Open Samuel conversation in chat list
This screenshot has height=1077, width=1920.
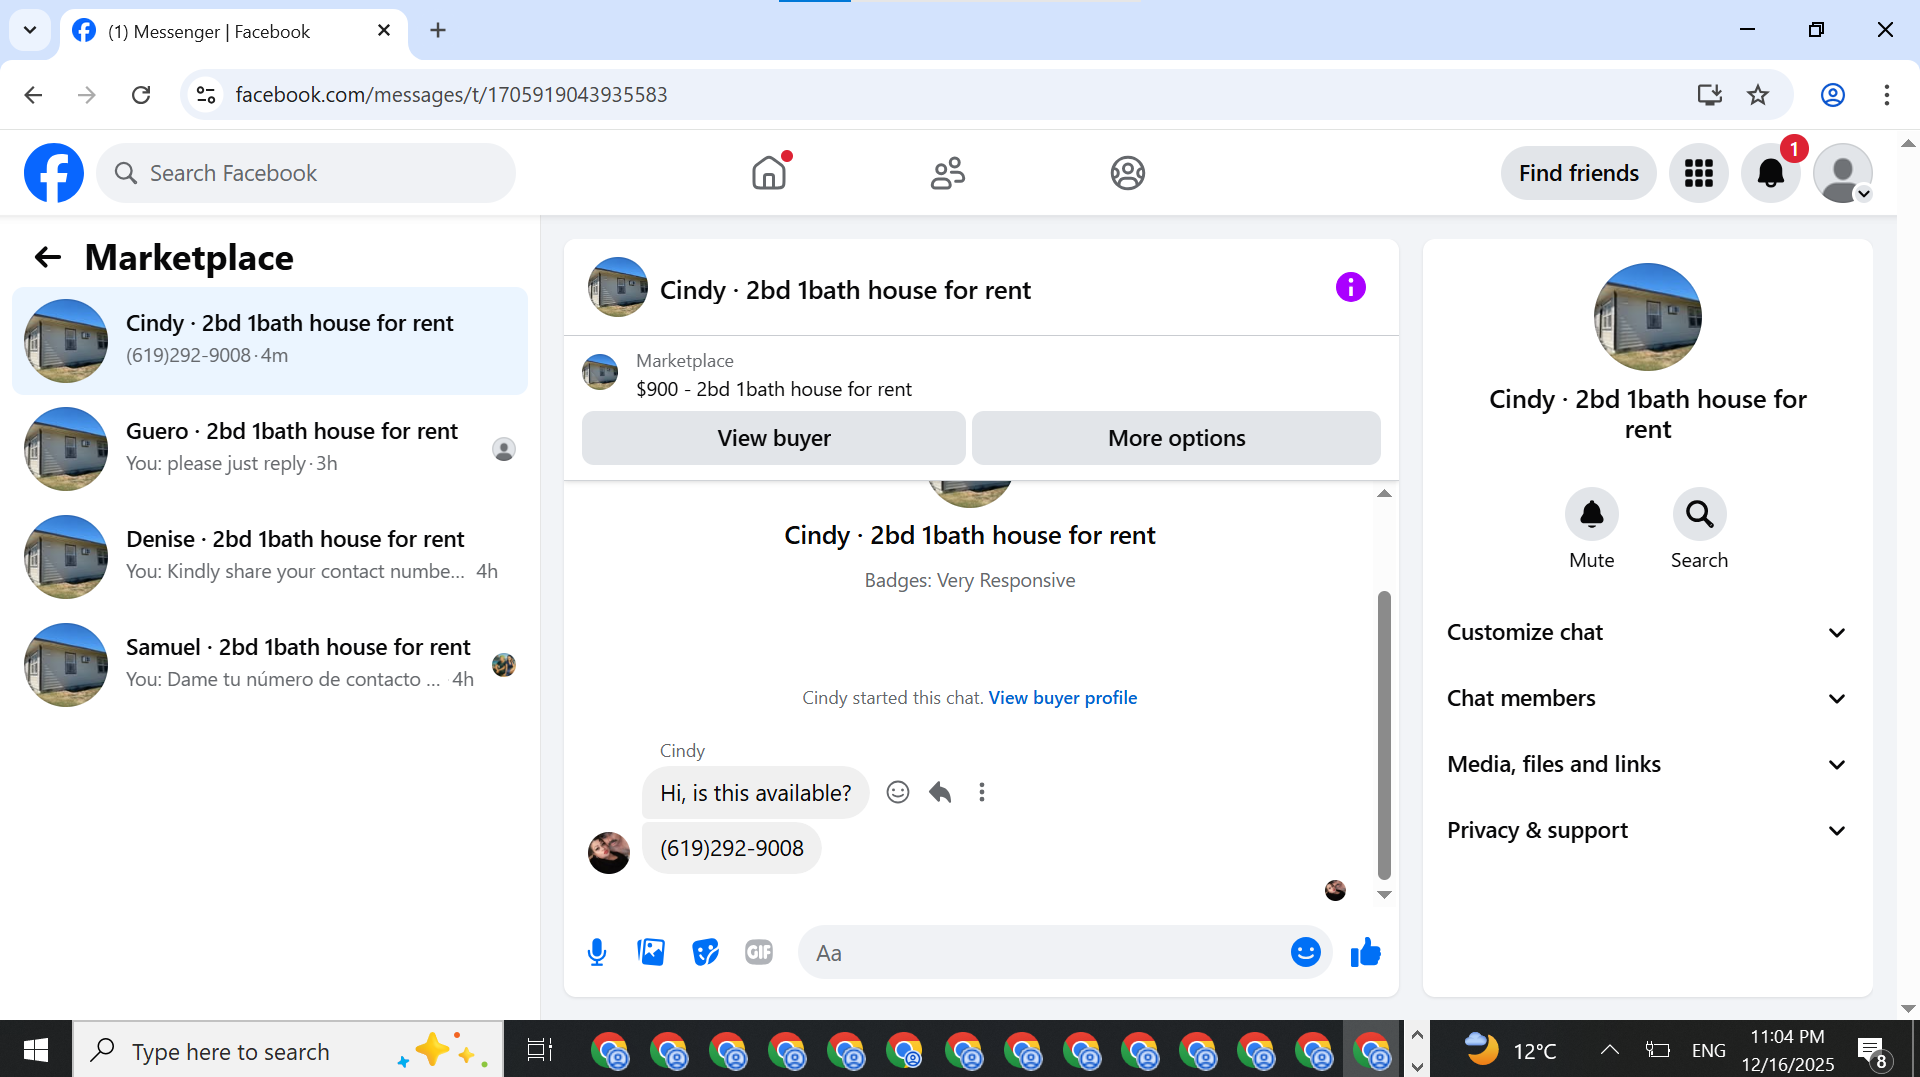coord(270,665)
